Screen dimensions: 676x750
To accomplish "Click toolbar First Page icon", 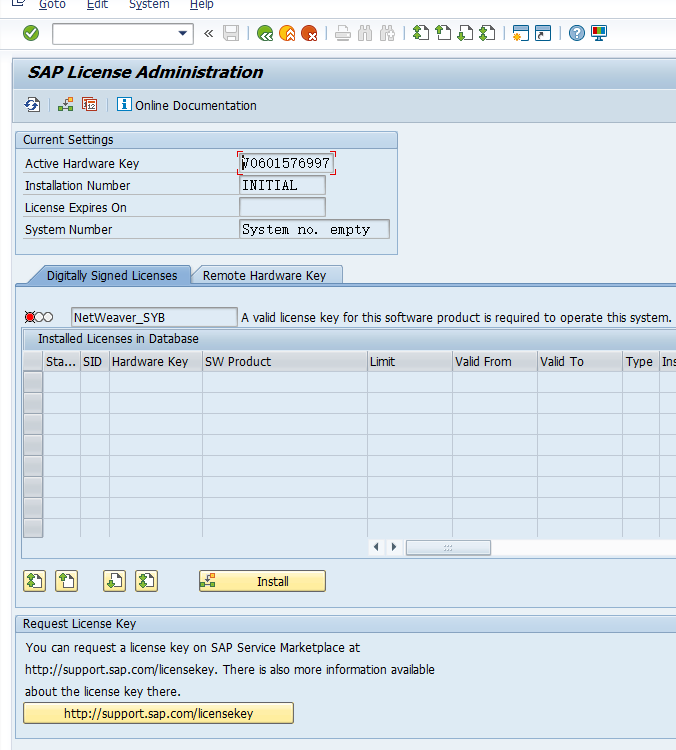I will pos(421,33).
